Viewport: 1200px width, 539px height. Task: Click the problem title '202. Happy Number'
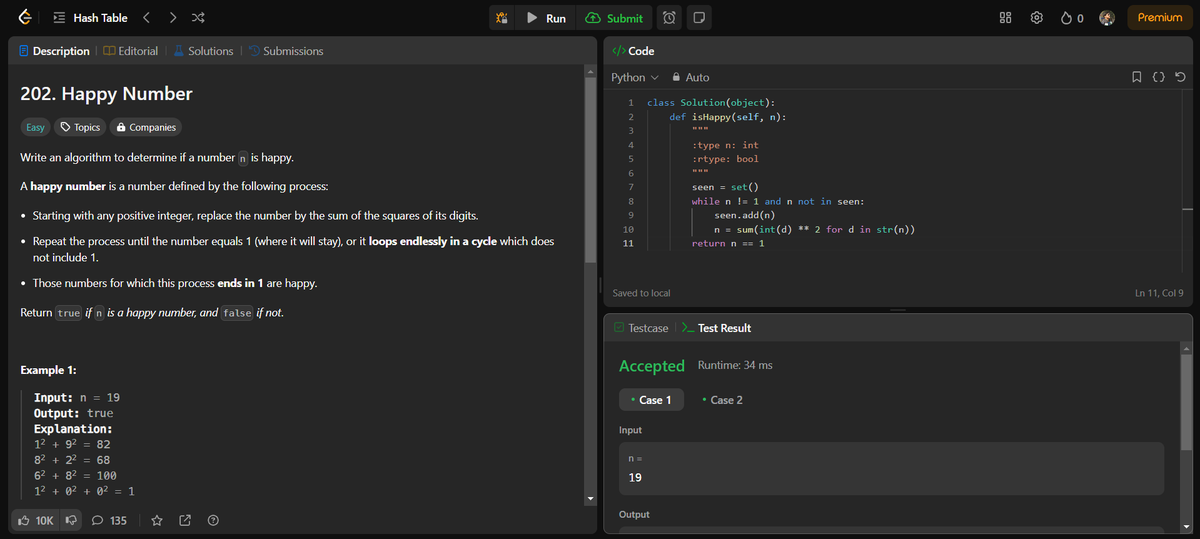107,94
